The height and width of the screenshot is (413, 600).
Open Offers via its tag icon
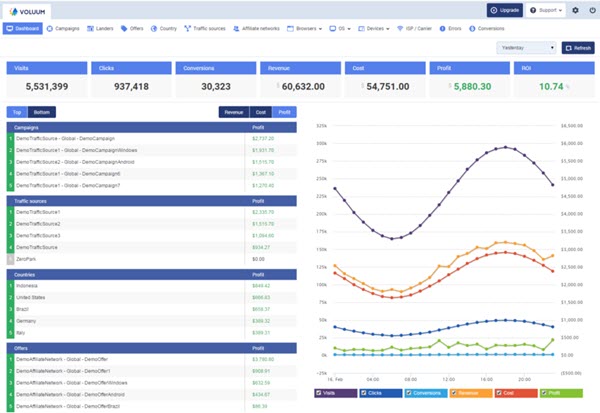[x=124, y=29]
